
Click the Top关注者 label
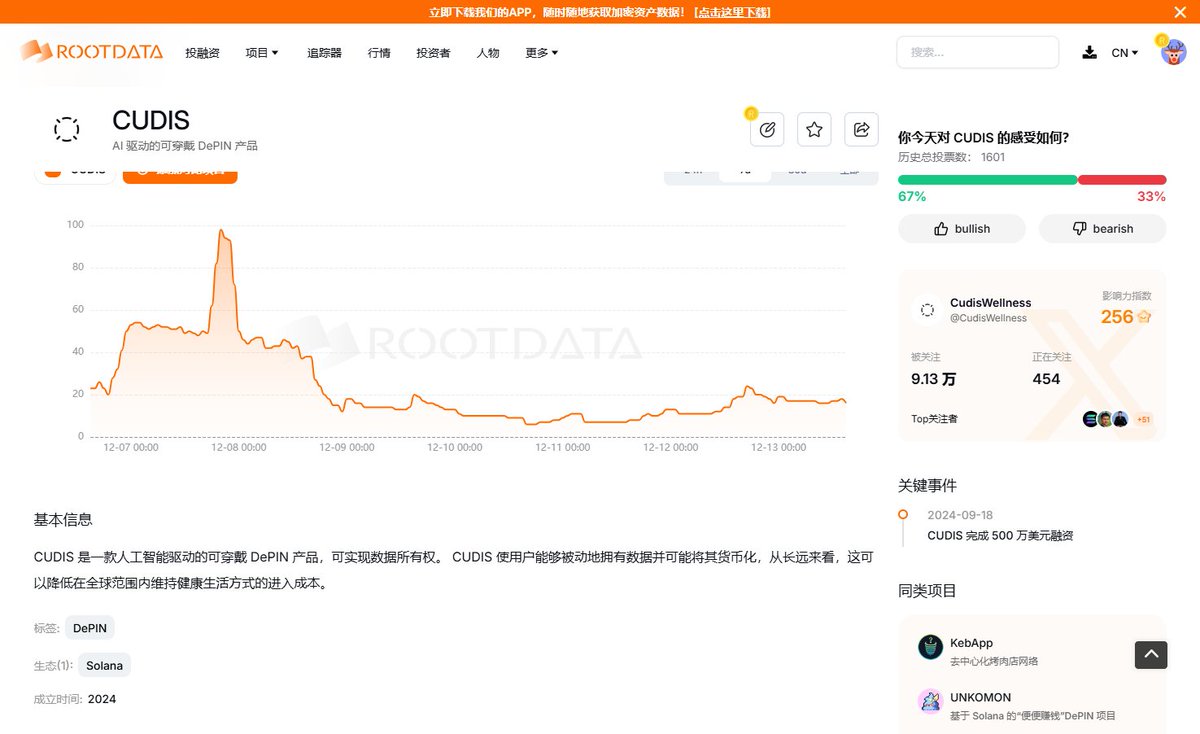934,419
